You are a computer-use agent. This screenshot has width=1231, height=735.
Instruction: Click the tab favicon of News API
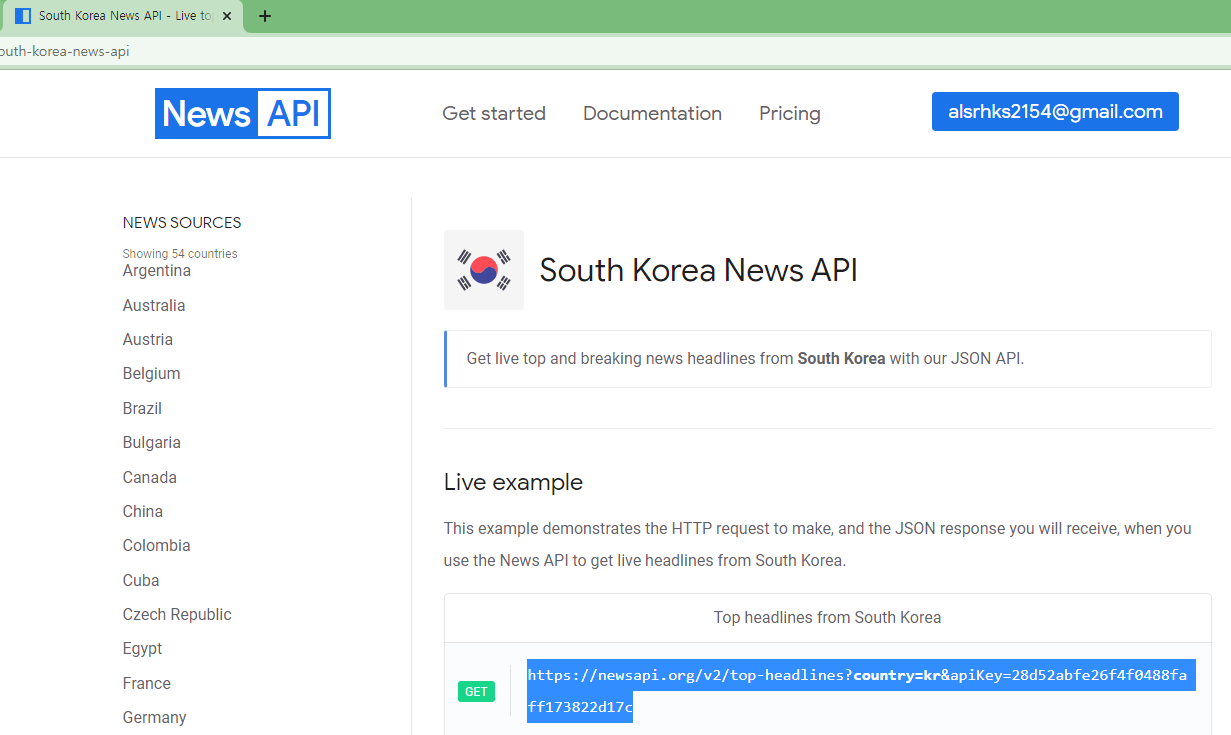click(23, 16)
